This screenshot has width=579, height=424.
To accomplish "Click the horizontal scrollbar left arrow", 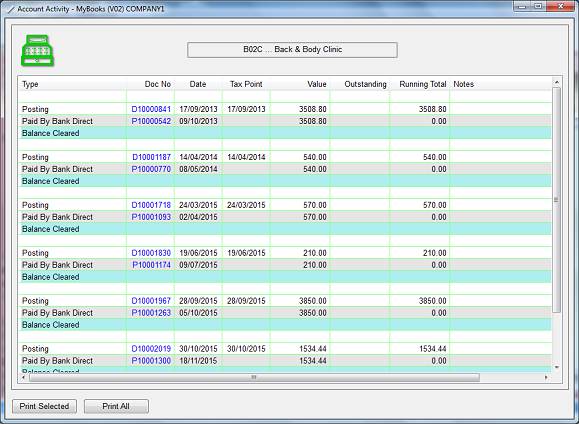I will pos(24,377).
